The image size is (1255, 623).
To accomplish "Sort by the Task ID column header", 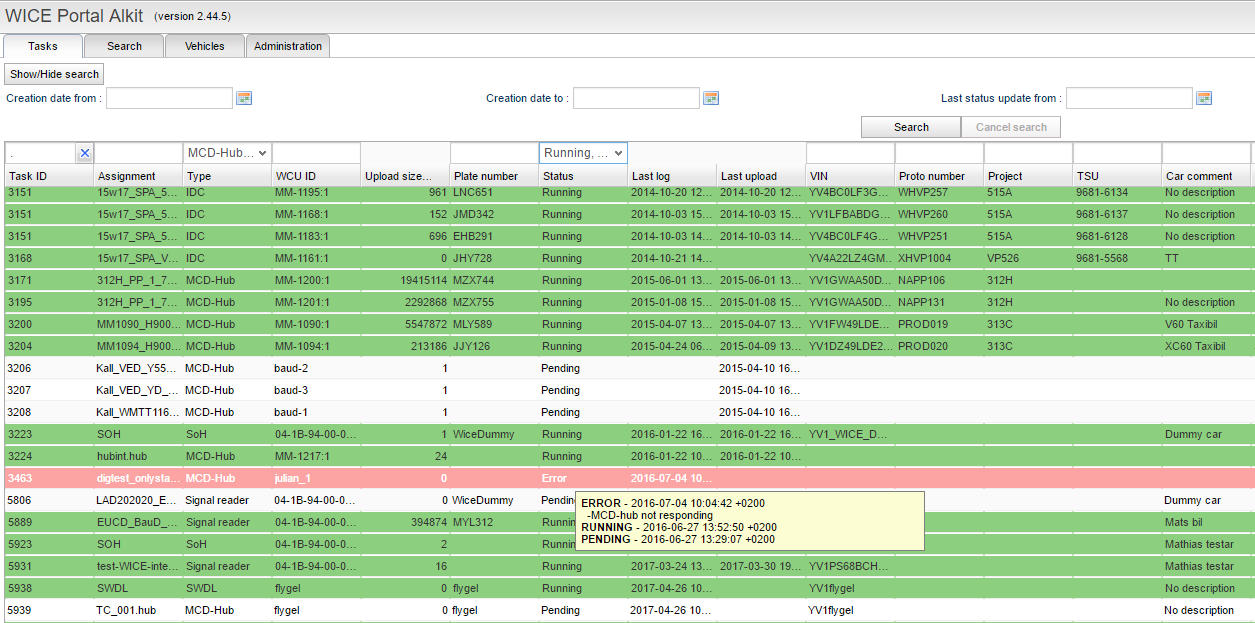I will click(x=48, y=176).
